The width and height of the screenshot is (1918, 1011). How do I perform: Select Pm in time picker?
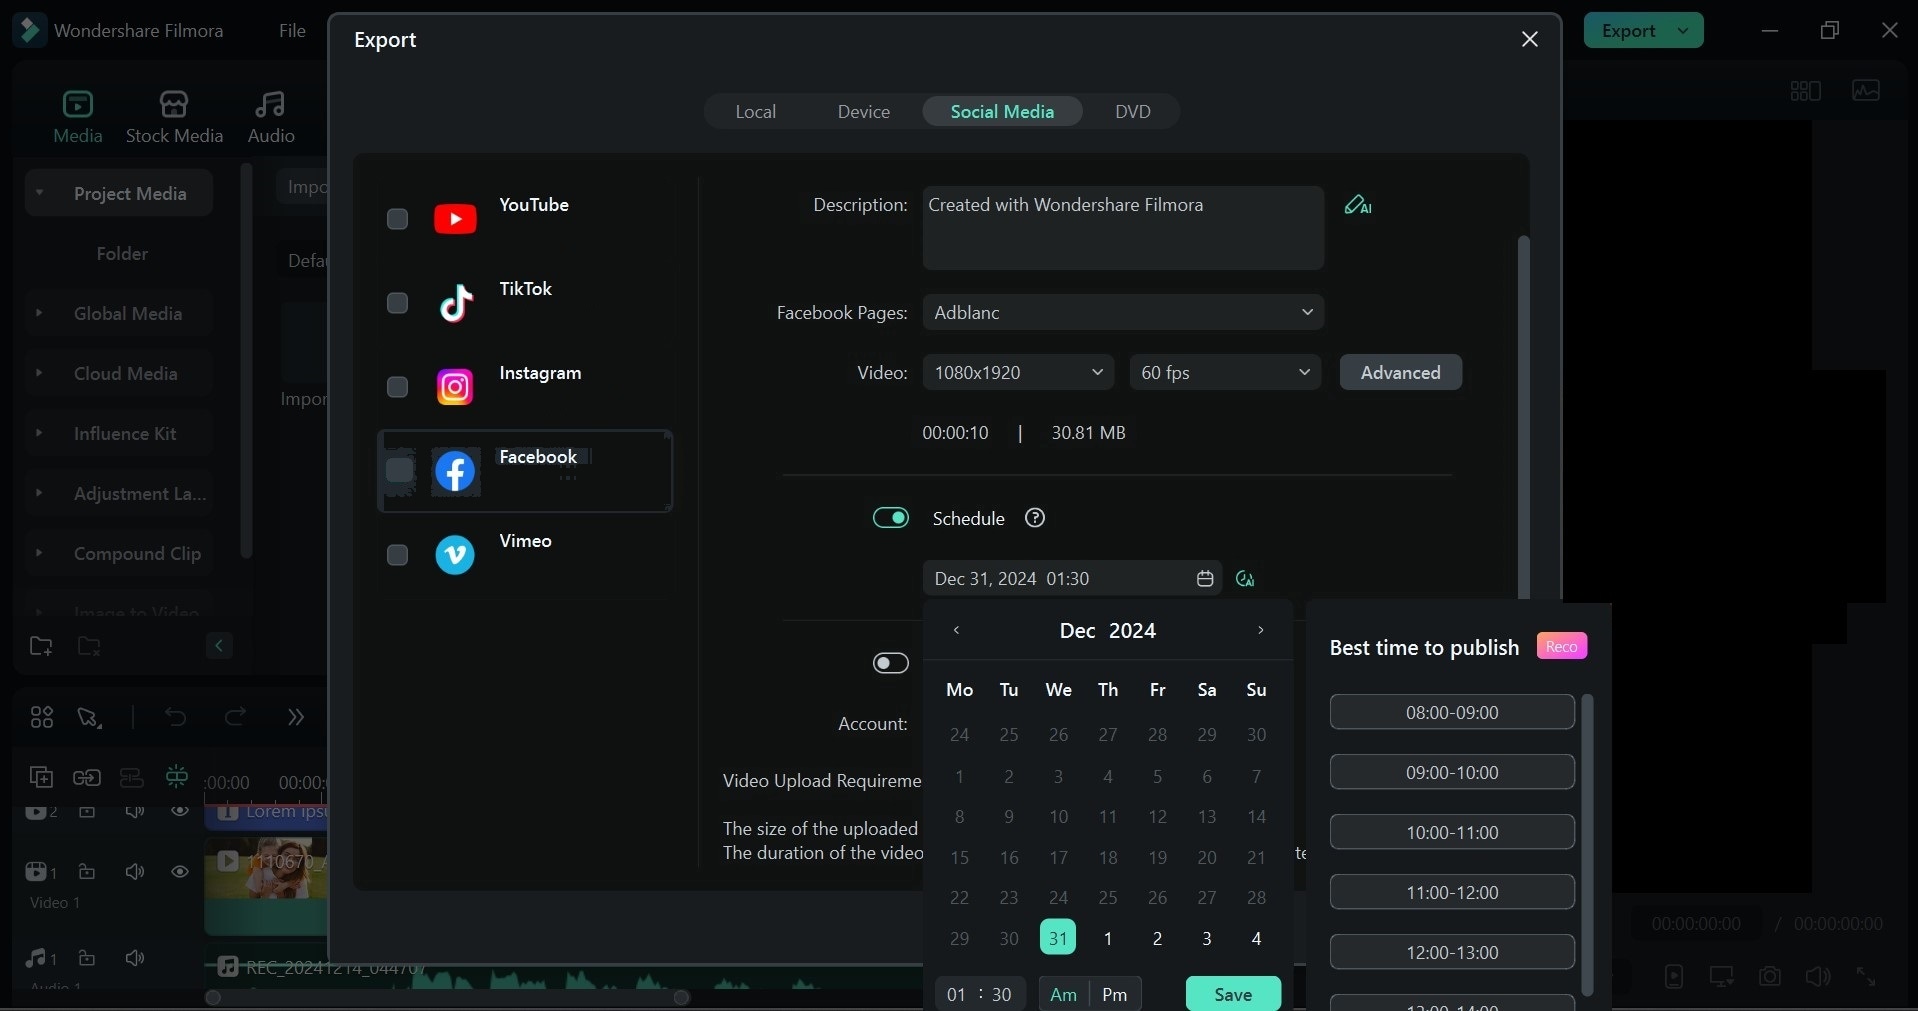click(x=1114, y=994)
